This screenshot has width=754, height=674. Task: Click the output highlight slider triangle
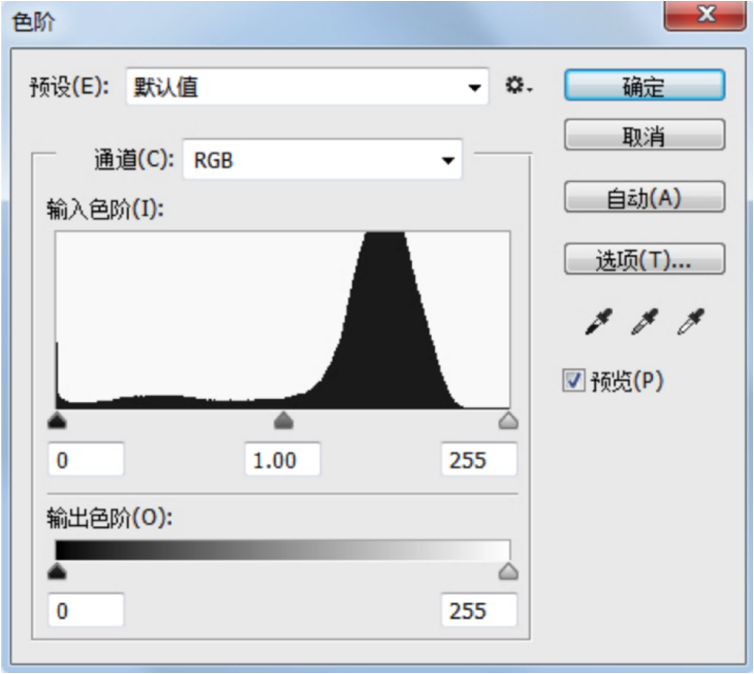pos(508,571)
